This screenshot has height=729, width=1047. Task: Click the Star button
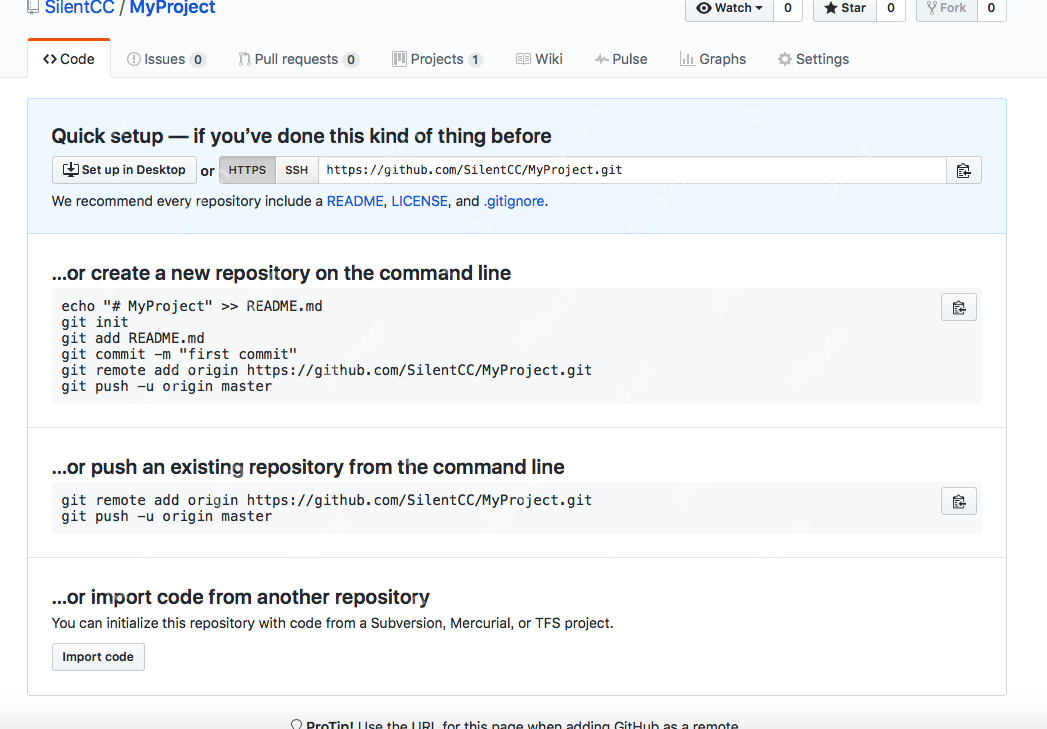tap(845, 8)
